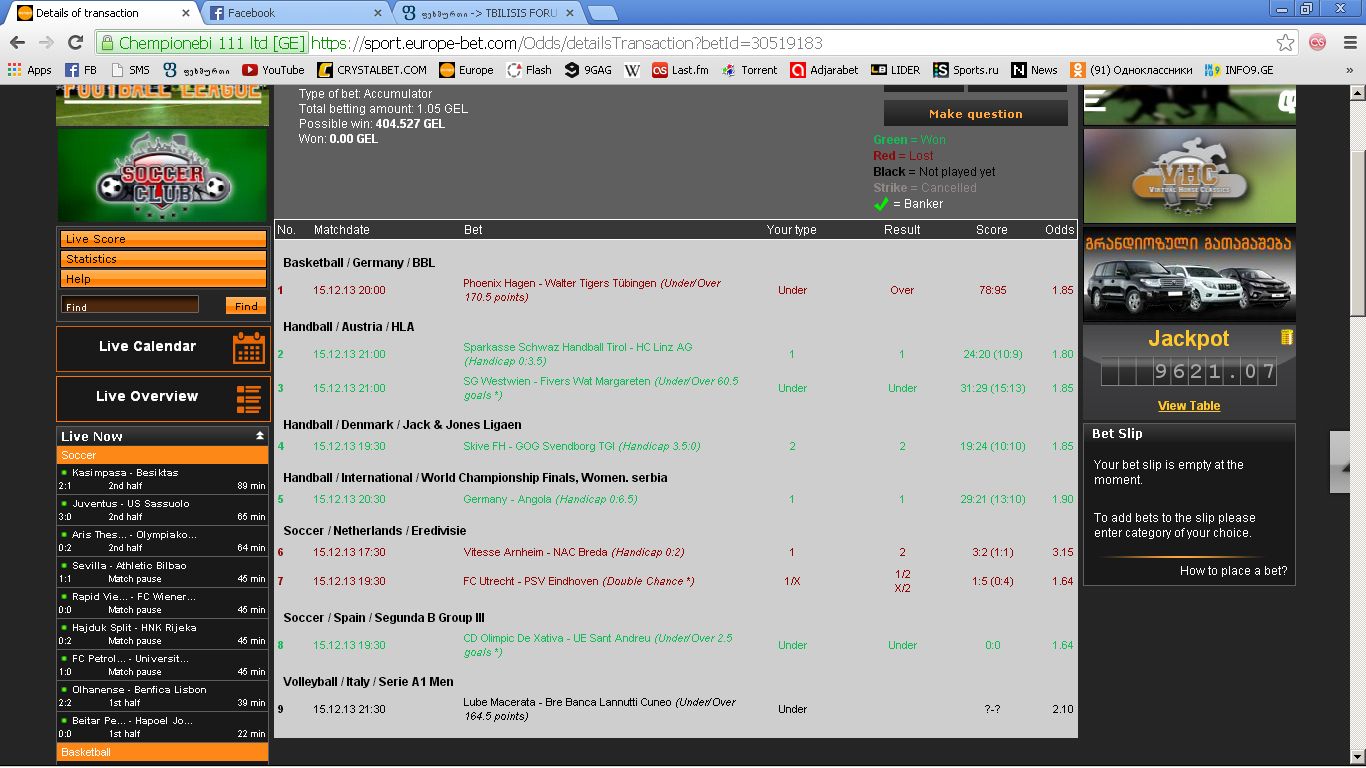
Task: Select the Germany - Angola handicap bet
Action: point(550,499)
